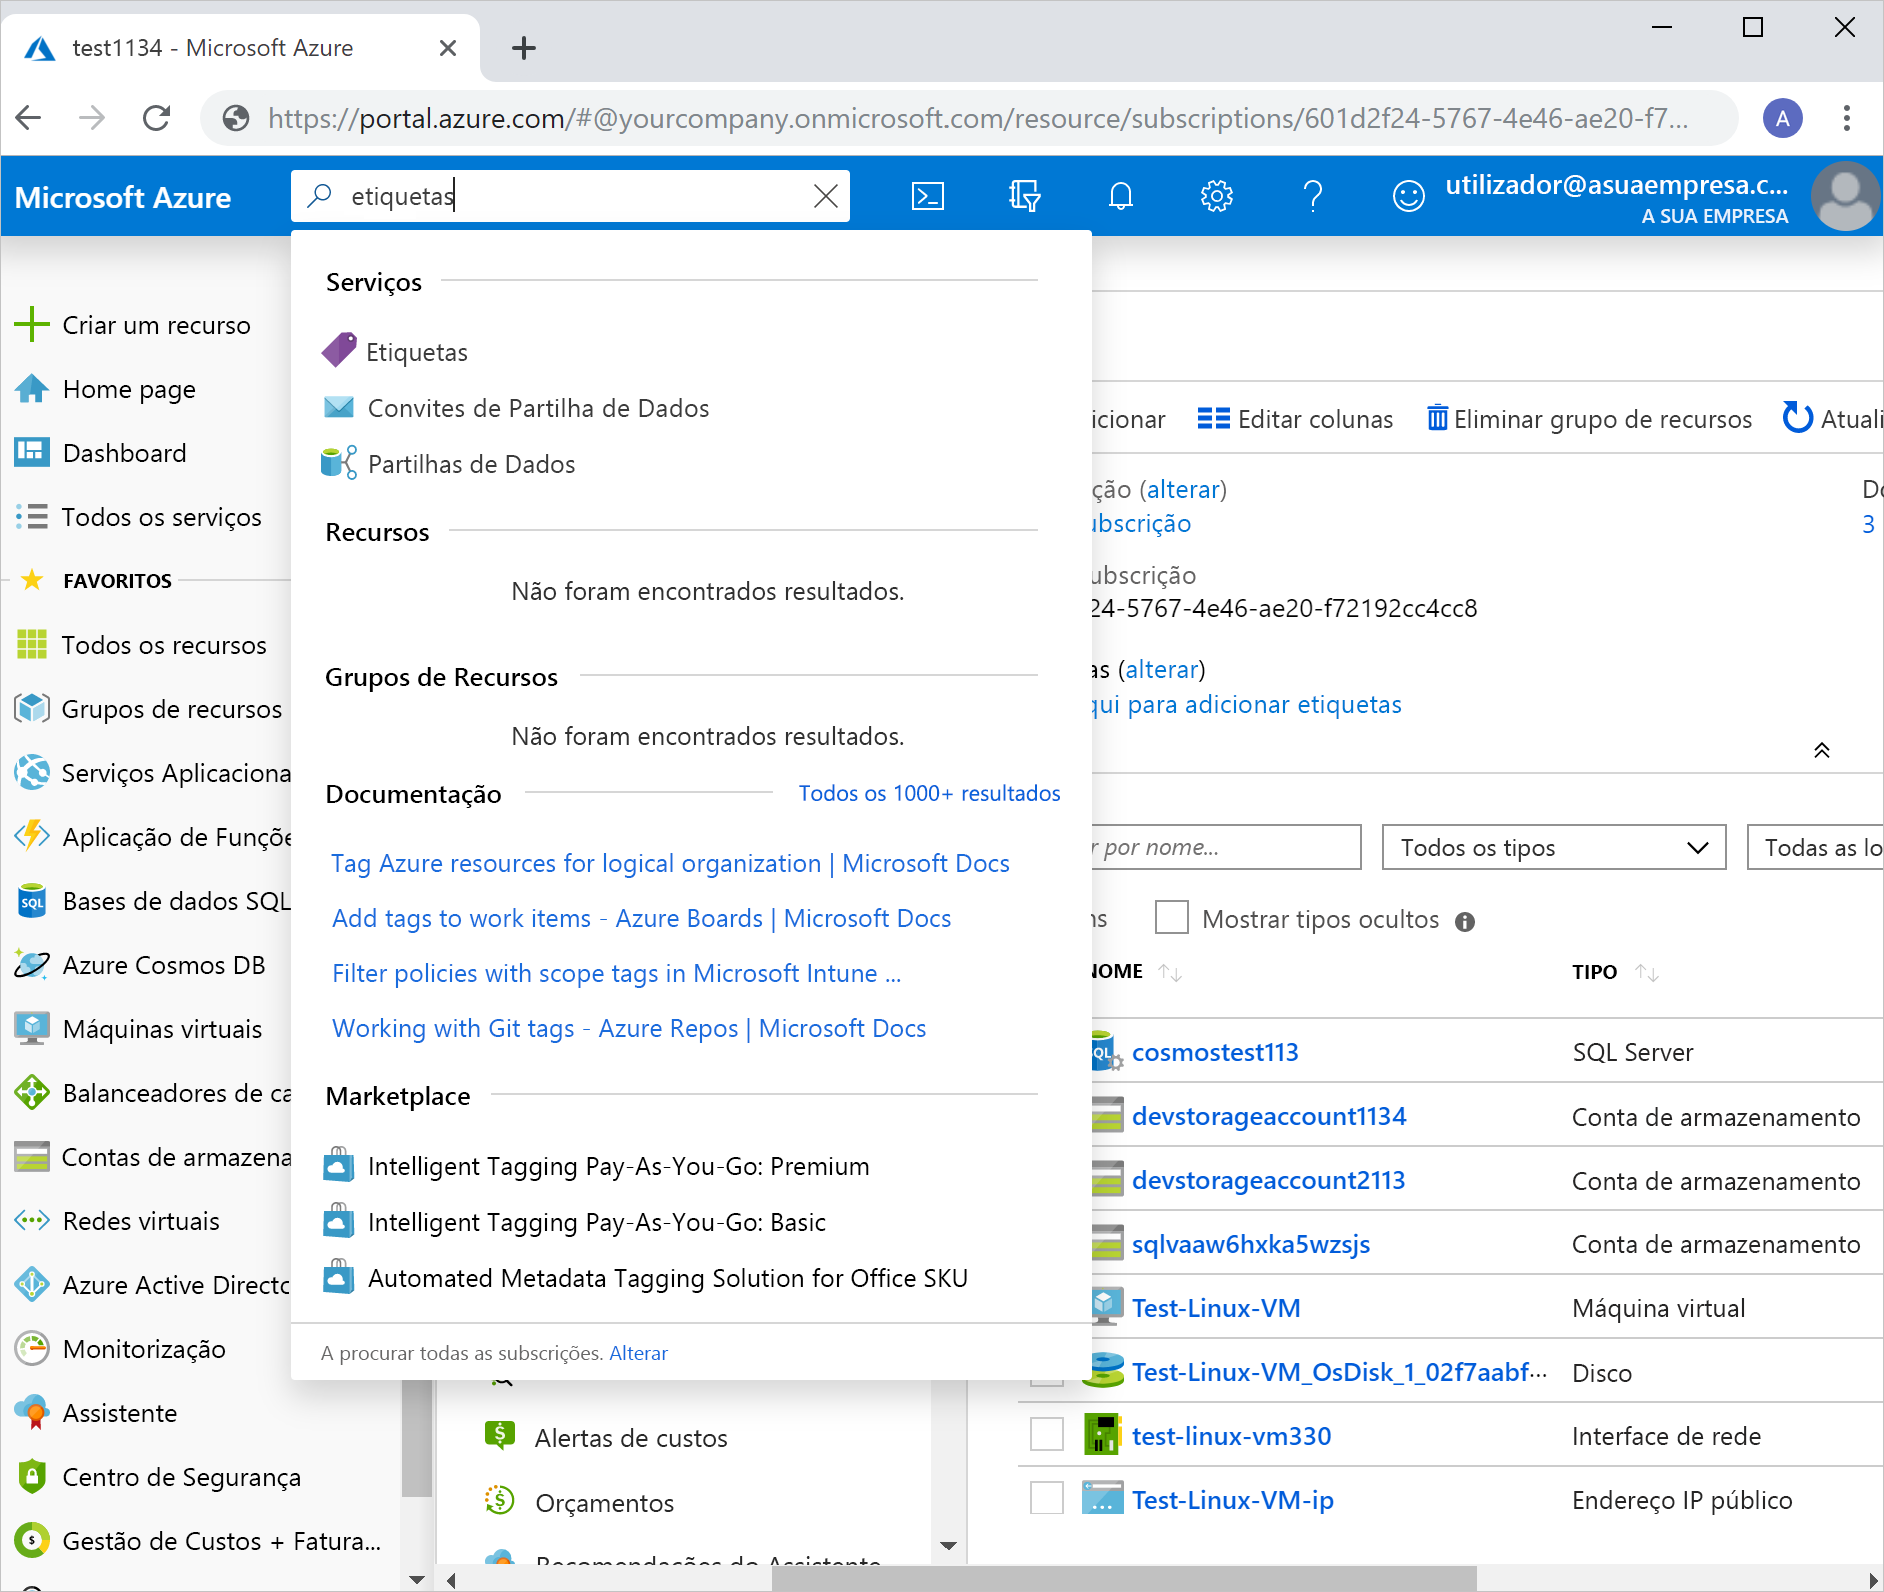
Task: Open feedback smiley icon
Action: 1408,196
